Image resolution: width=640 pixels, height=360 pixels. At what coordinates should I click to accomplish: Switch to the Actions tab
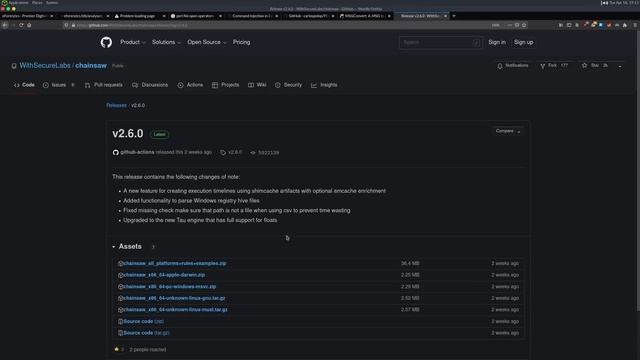(190, 85)
